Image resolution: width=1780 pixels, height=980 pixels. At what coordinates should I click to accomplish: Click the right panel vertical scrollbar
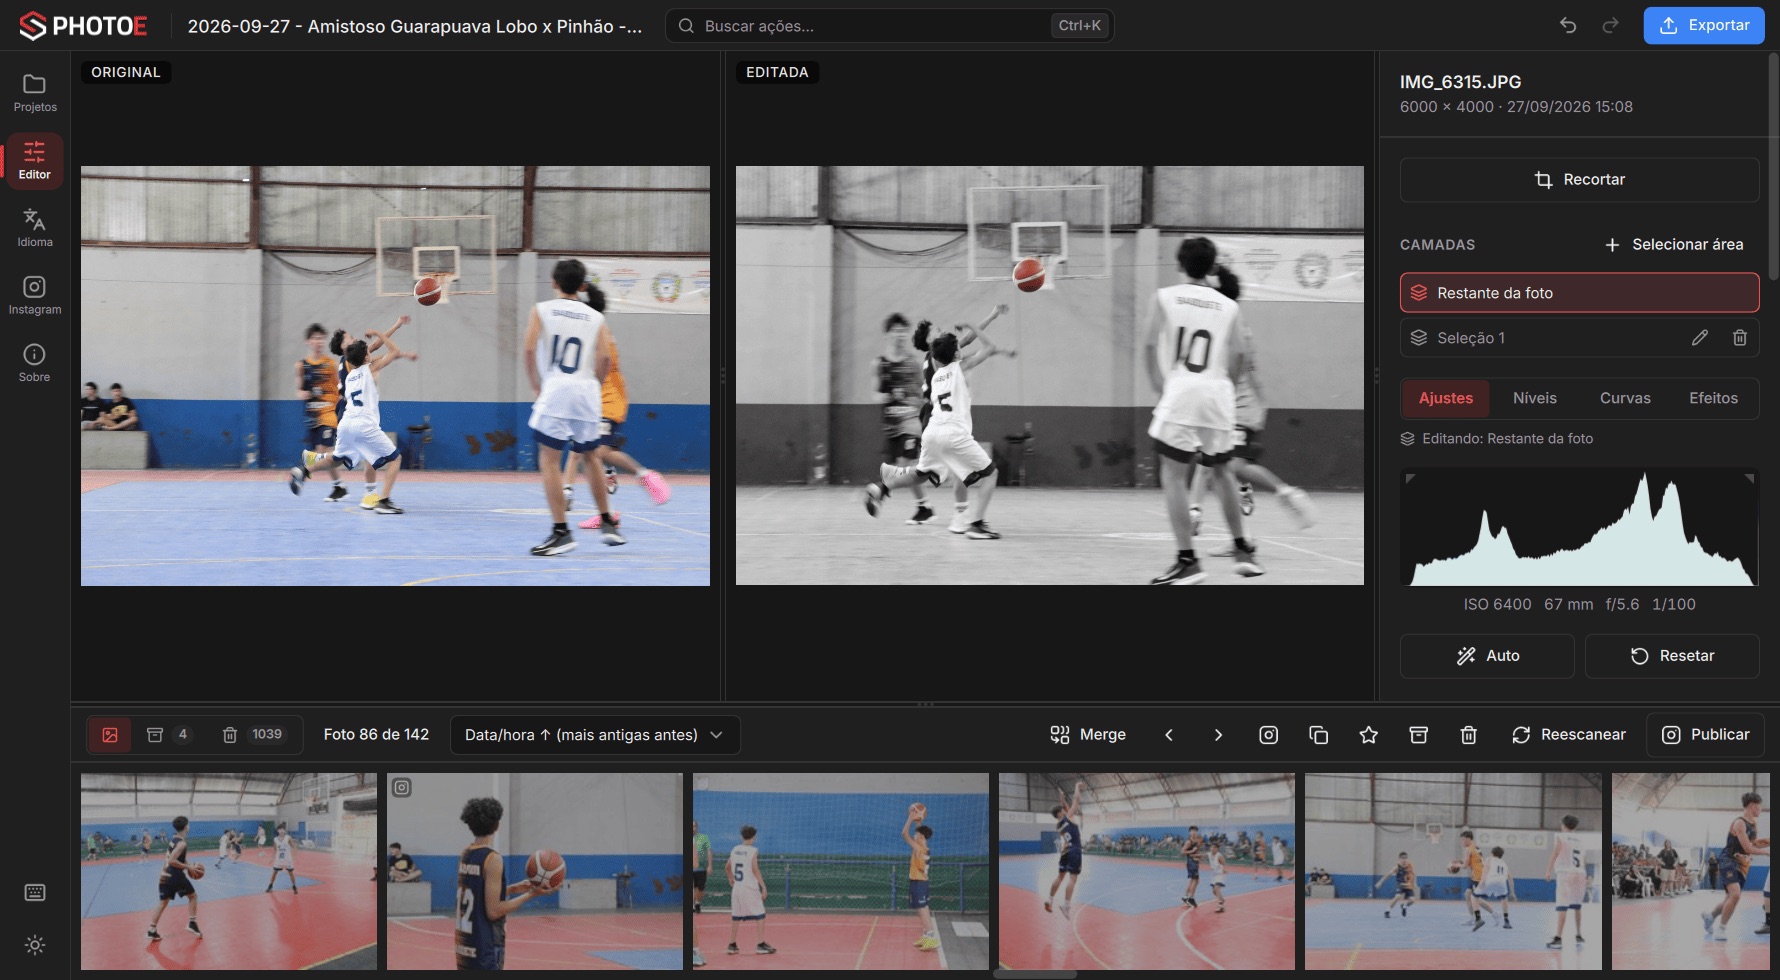1773,167
